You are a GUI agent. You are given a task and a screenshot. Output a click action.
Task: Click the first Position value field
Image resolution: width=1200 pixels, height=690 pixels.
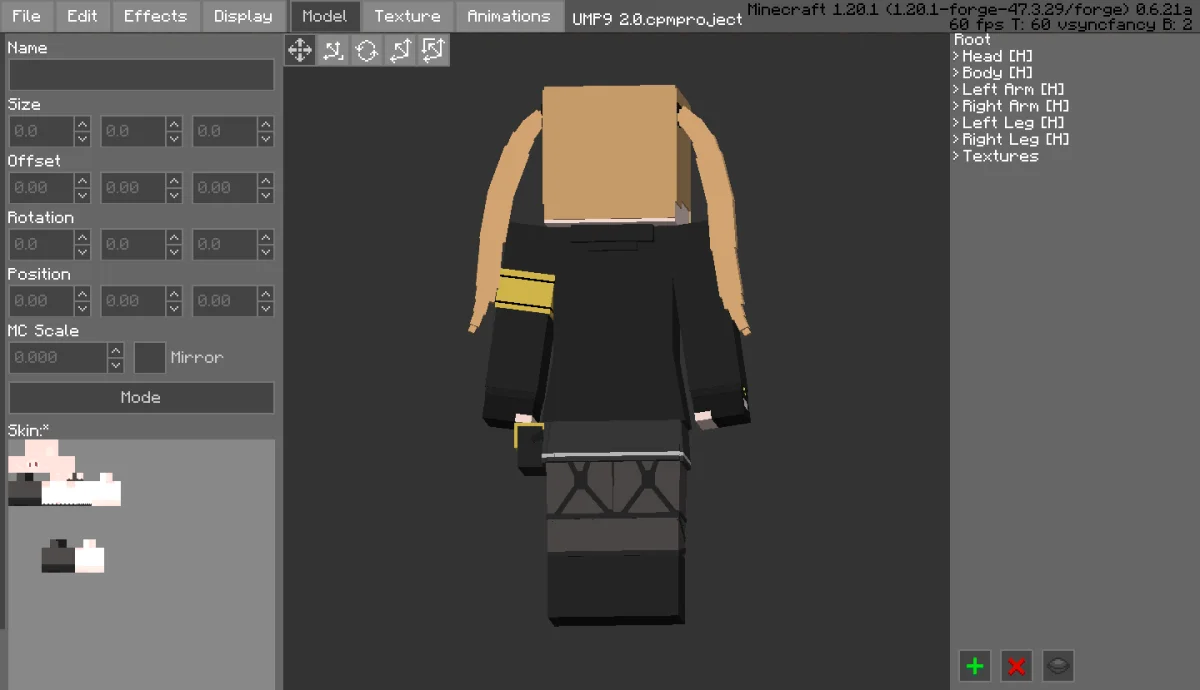[41, 301]
